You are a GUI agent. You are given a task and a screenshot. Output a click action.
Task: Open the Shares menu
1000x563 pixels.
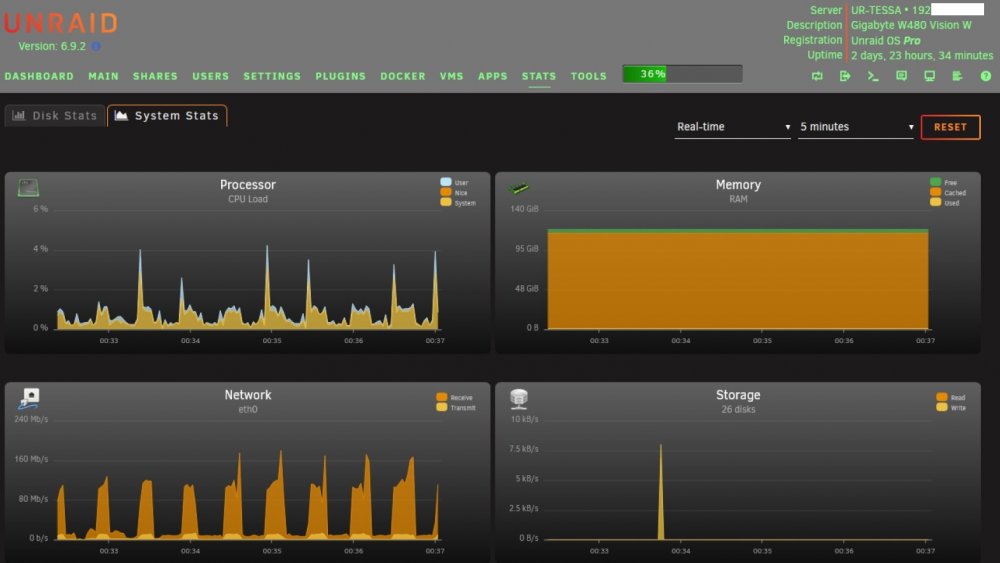click(155, 76)
